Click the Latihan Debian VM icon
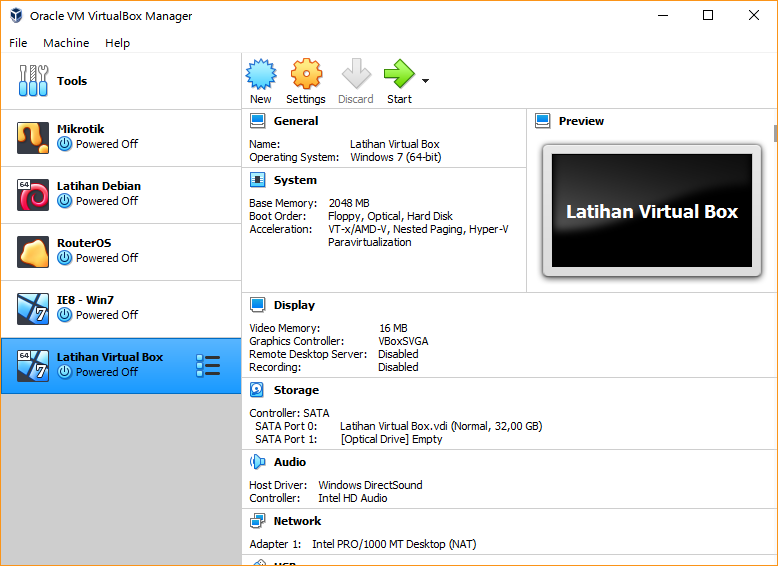778x566 pixels. click(33, 194)
